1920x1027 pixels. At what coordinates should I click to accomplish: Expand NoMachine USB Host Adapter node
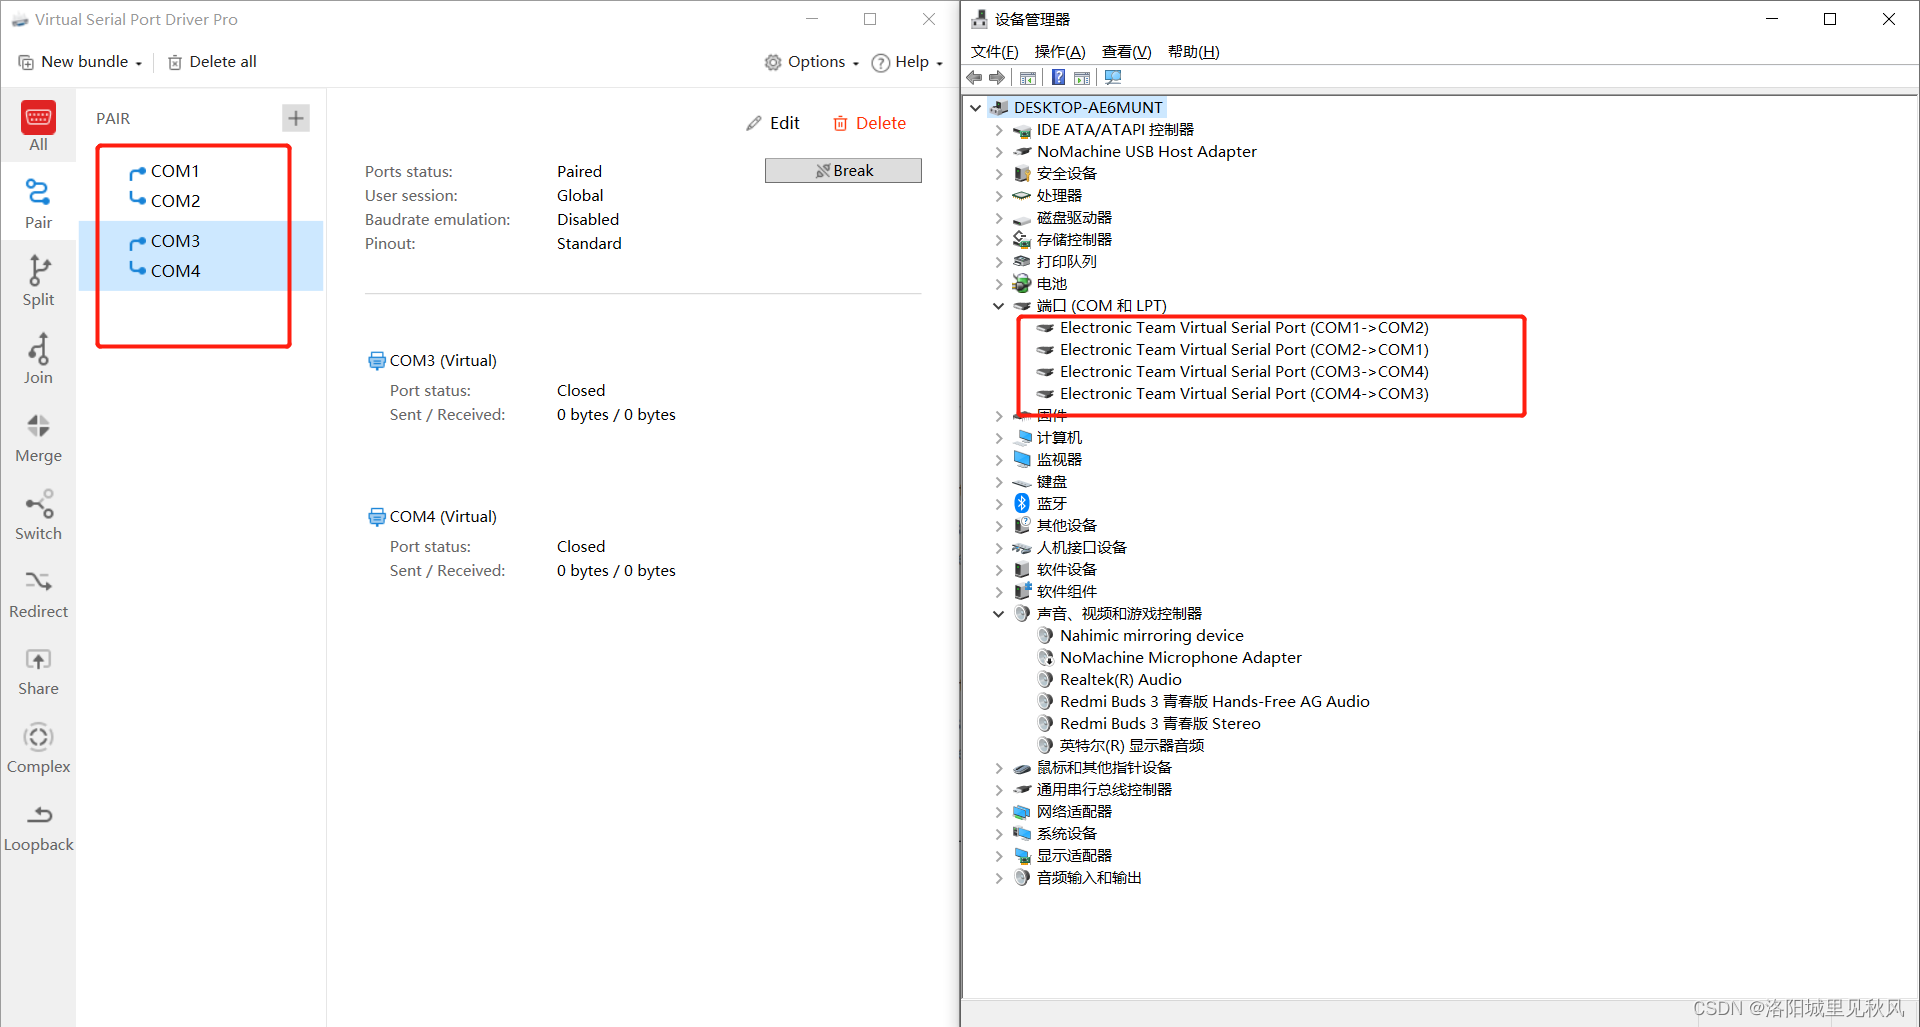coord(998,152)
